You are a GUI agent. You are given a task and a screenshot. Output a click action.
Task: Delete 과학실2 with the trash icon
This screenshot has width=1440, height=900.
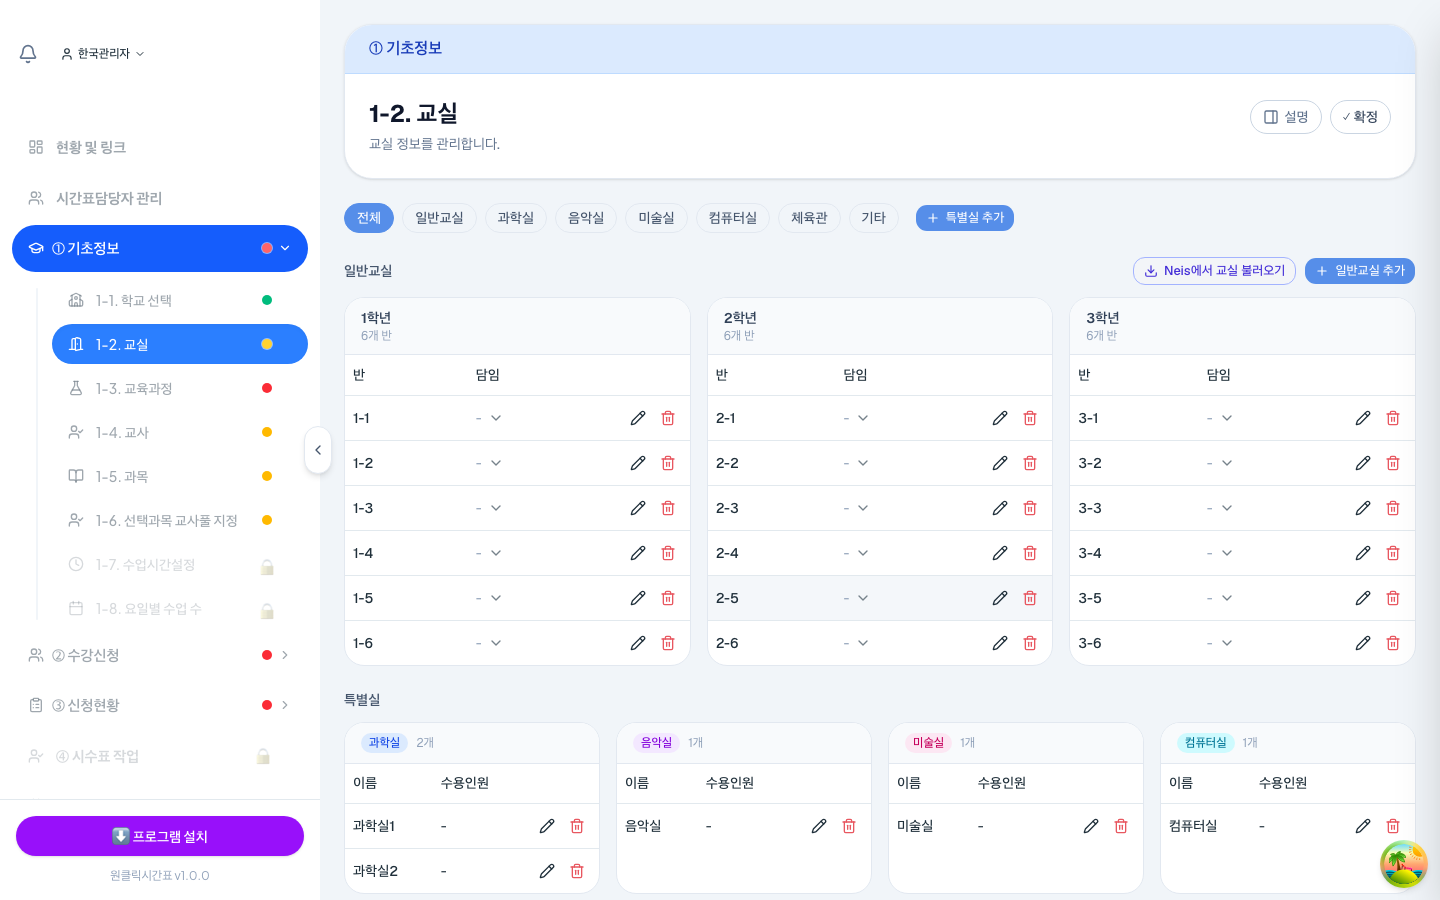tap(577, 871)
